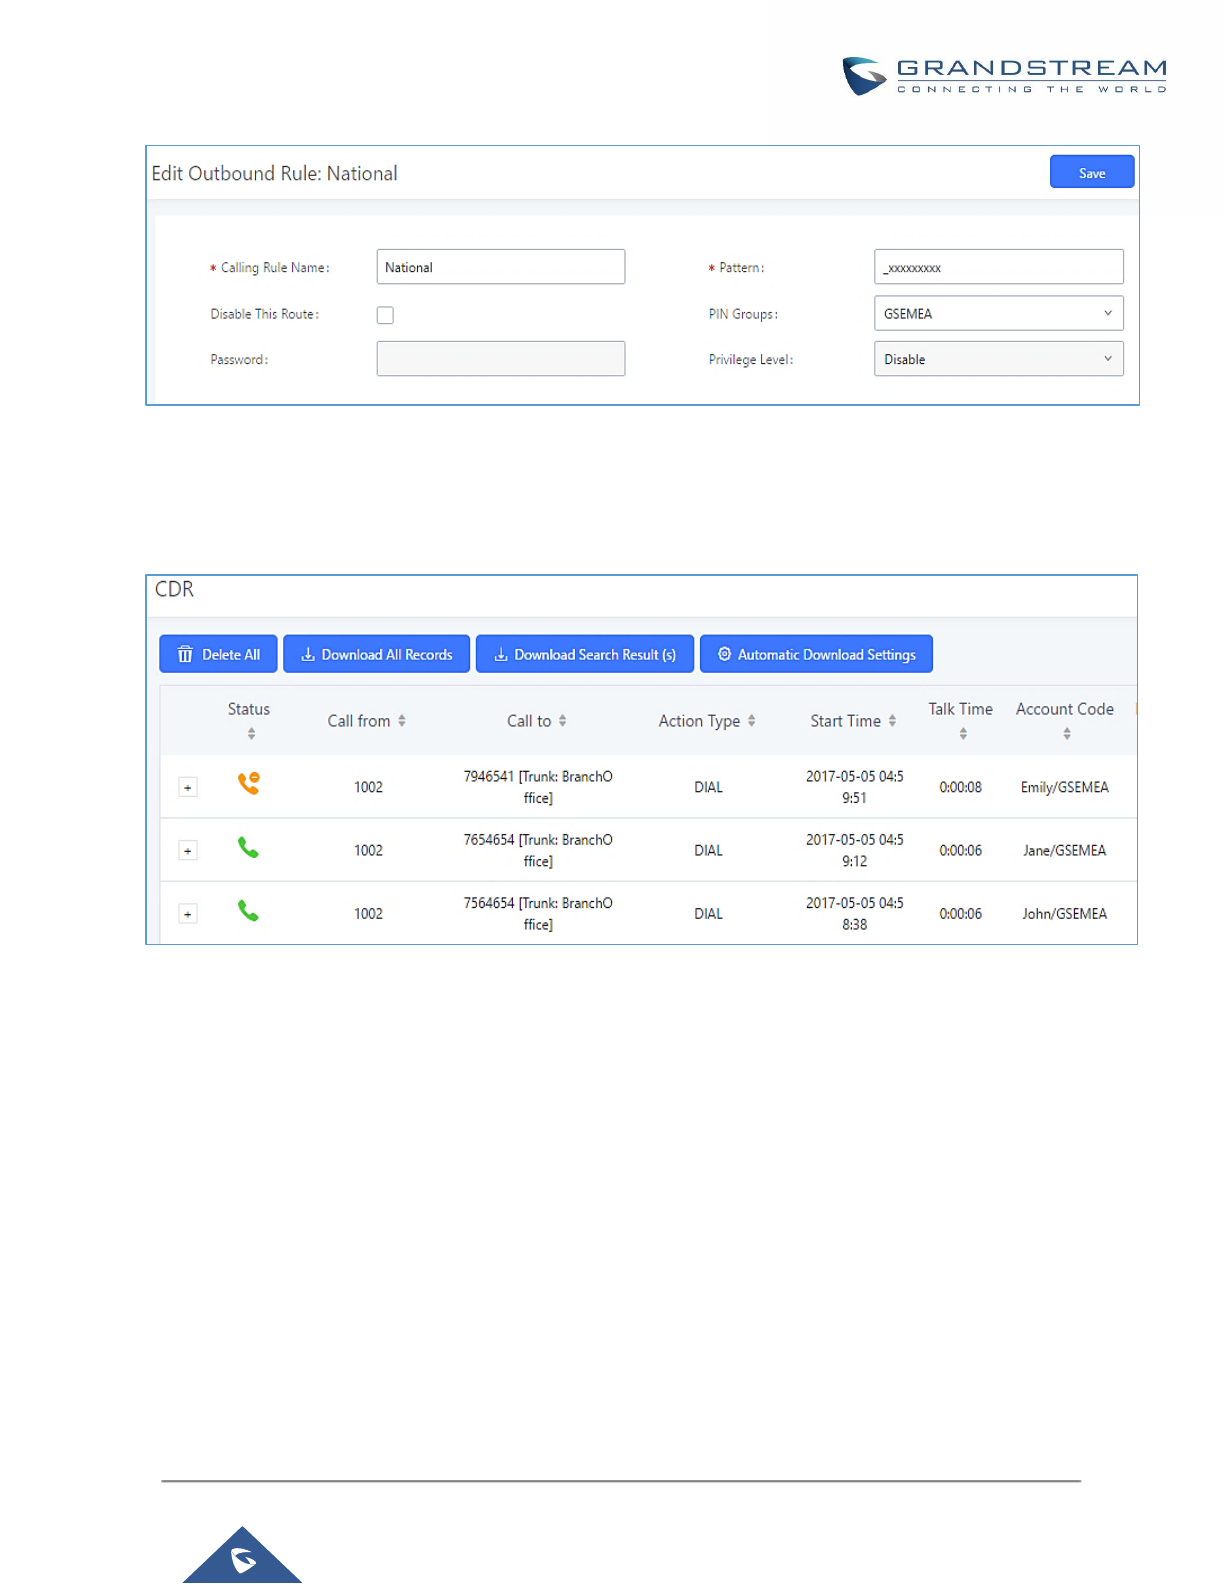Click the start time 2017-05-05 04:59:51
This screenshot has height=1584, width=1224.
854,787
